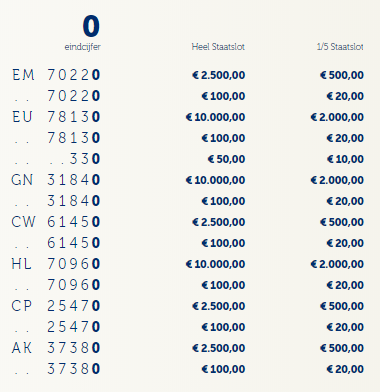Click € 2.500,00 prize for CP 25470
The image size is (380, 392).
(x=219, y=306)
